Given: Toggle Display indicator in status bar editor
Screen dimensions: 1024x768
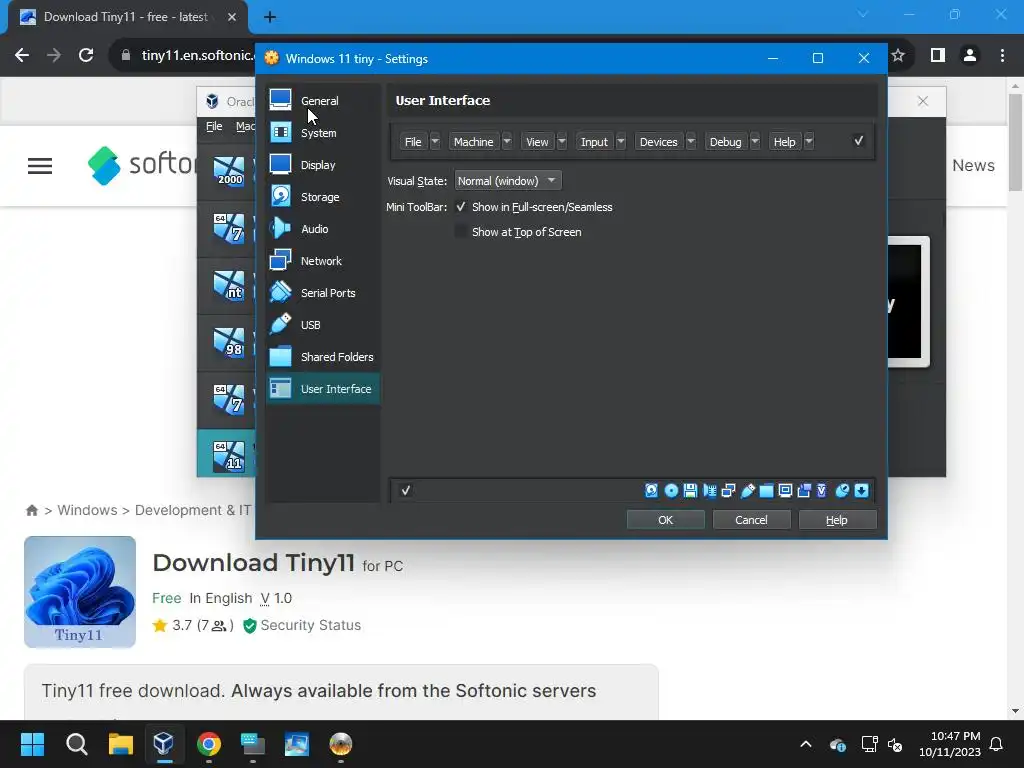Looking at the screenshot, I should 786,490.
